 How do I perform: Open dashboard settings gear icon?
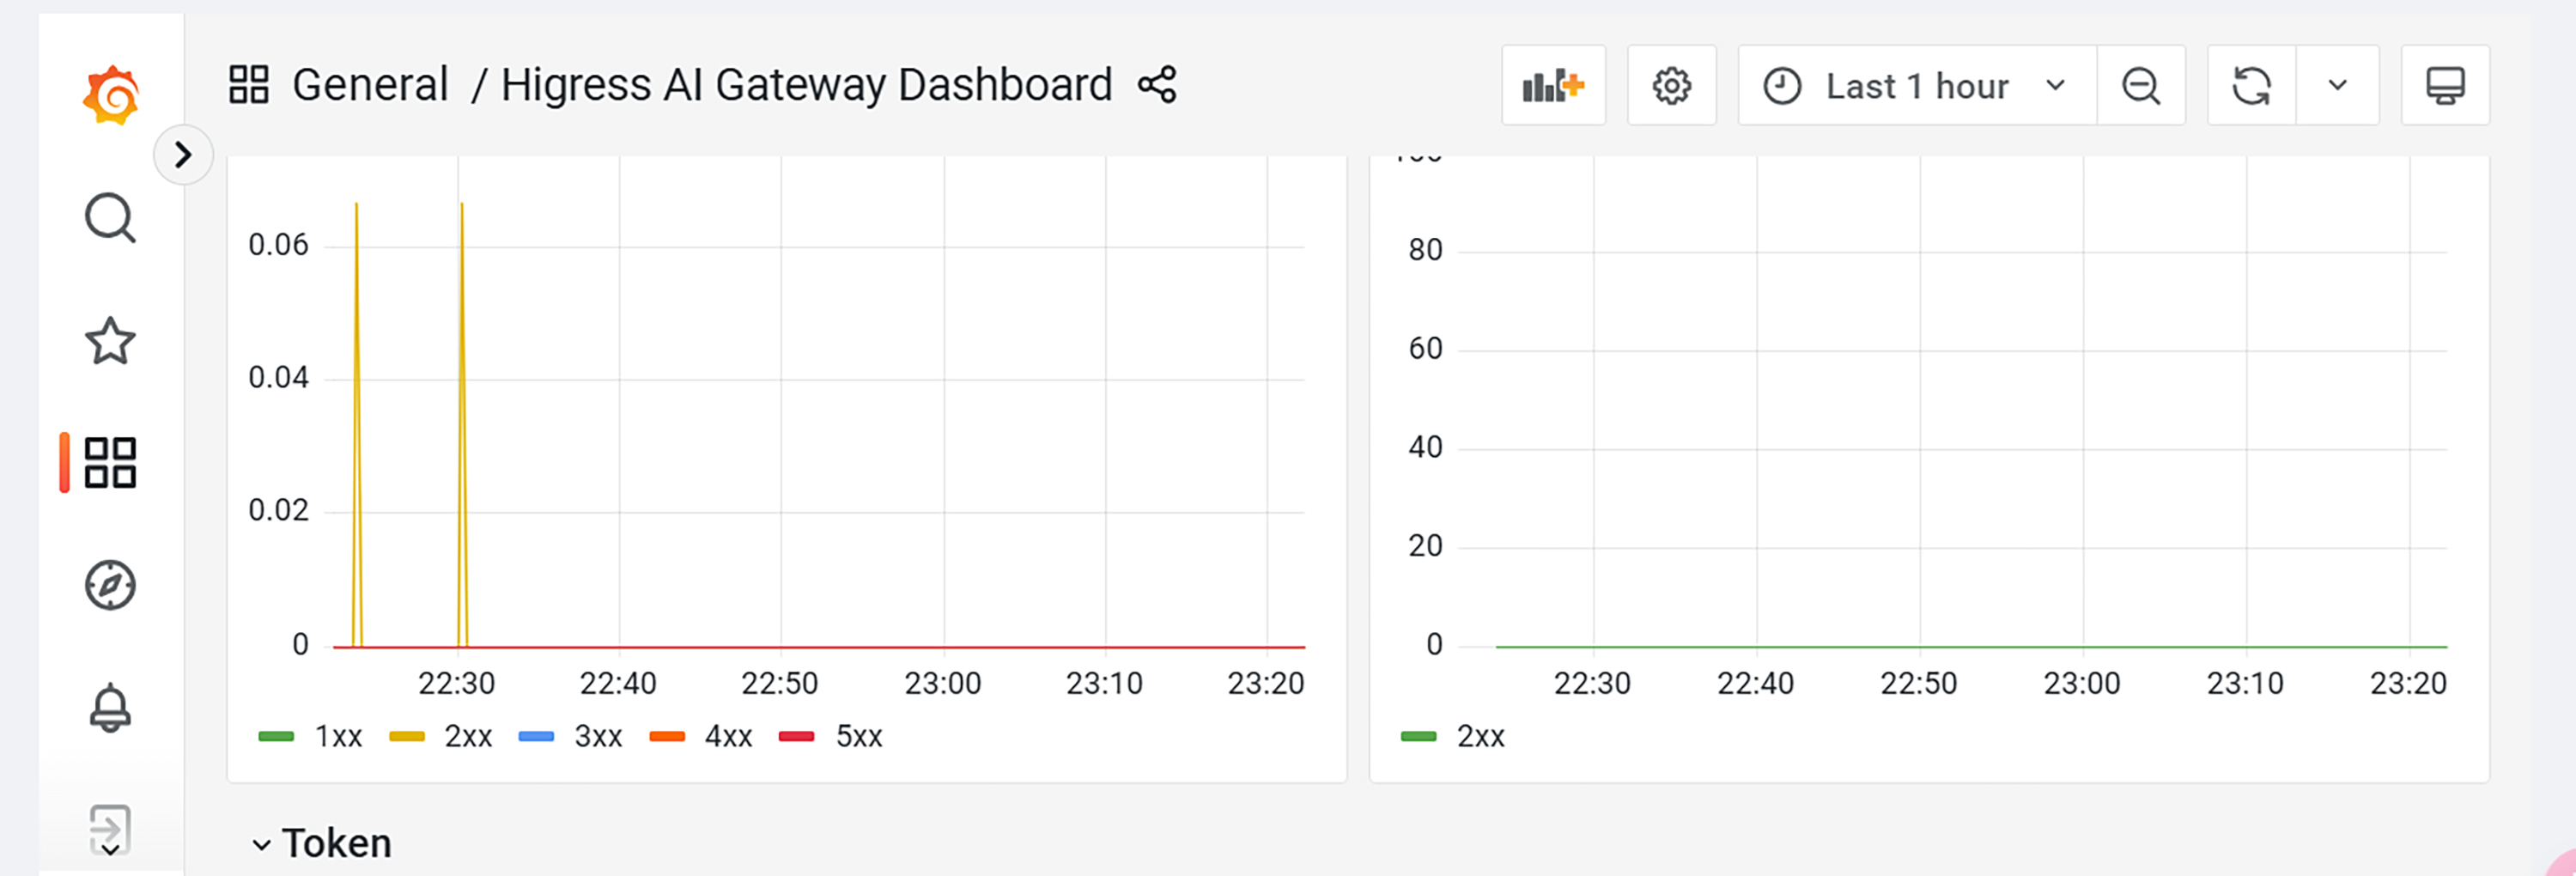1671,86
